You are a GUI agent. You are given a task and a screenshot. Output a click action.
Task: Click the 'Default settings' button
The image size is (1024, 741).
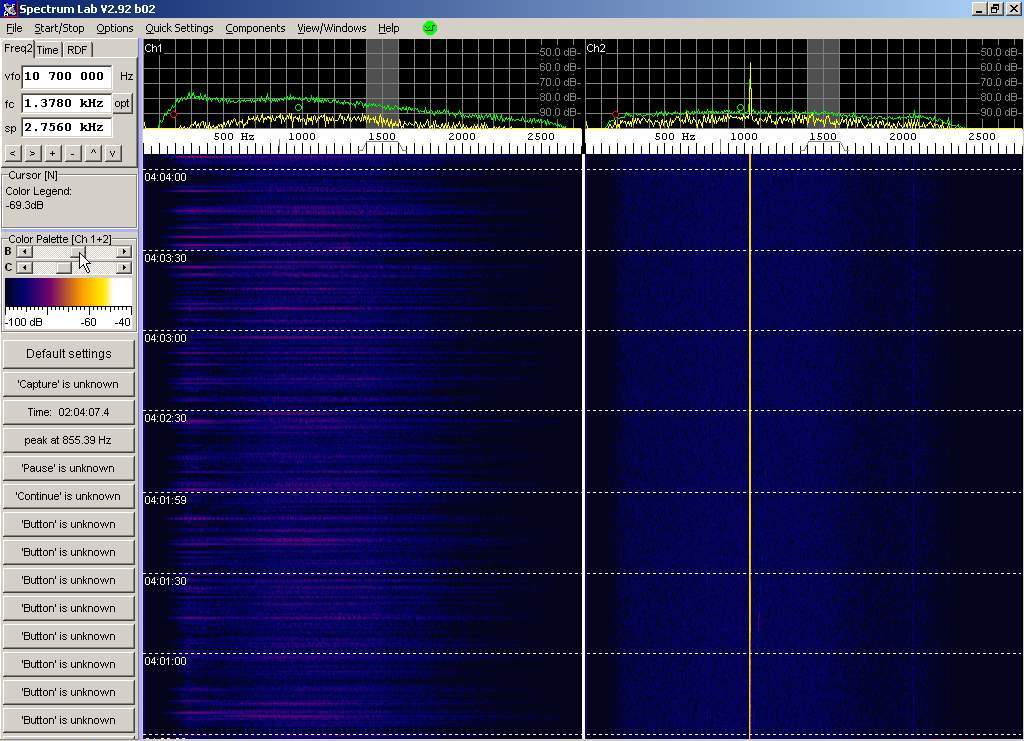[x=68, y=354]
